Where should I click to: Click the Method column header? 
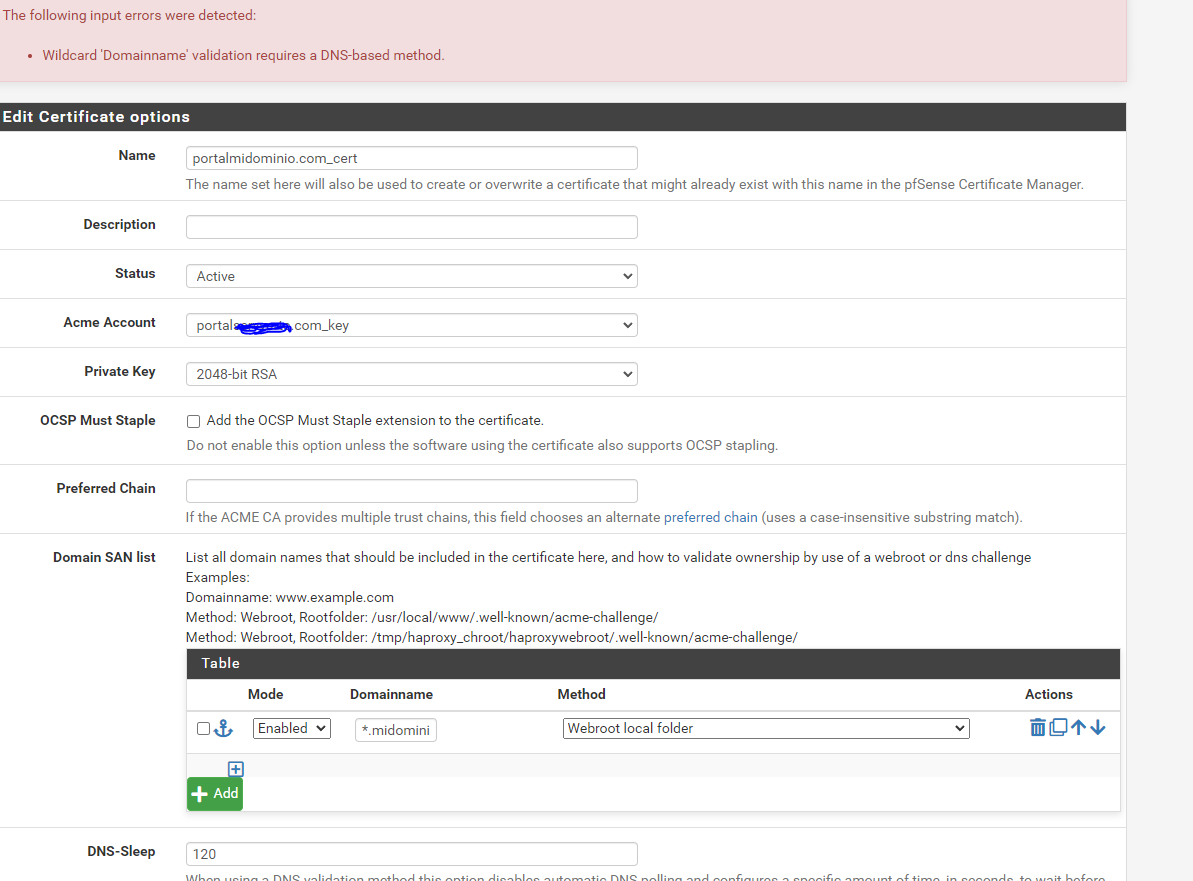(x=581, y=694)
